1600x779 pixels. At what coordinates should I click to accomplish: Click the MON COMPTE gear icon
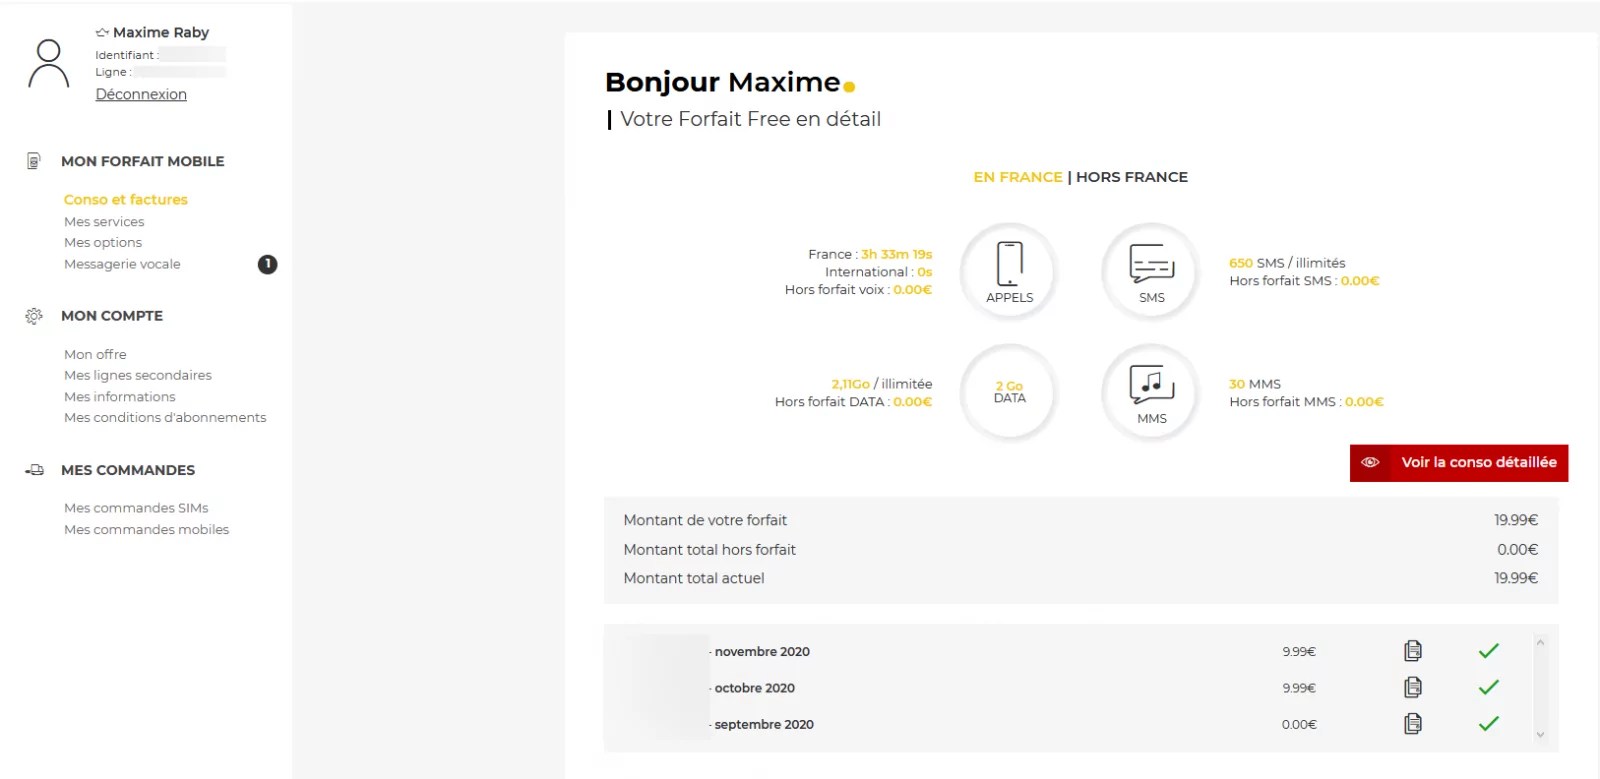point(33,314)
